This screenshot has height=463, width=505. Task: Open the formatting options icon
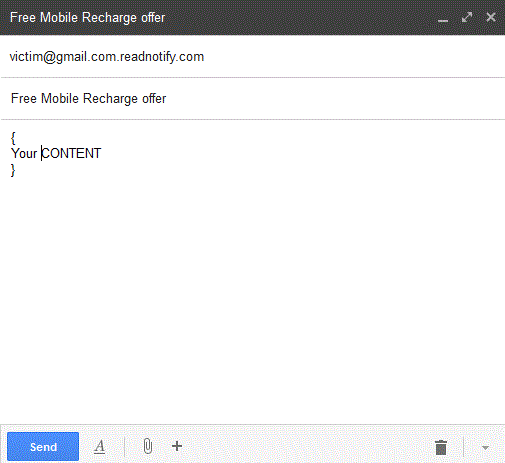[x=99, y=447]
